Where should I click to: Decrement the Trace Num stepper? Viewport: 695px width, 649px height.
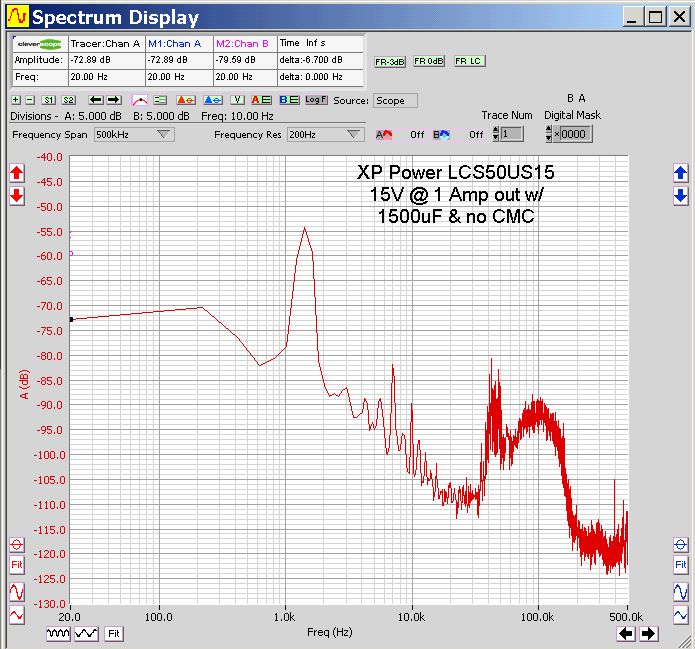pyautogui.click(x=496, y=138)
